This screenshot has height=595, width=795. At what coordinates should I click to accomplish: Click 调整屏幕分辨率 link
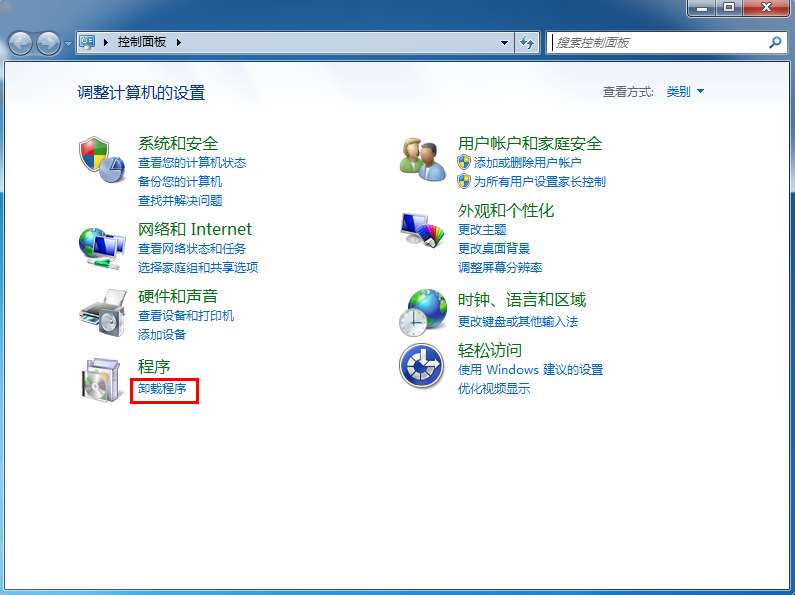point(500,267)
